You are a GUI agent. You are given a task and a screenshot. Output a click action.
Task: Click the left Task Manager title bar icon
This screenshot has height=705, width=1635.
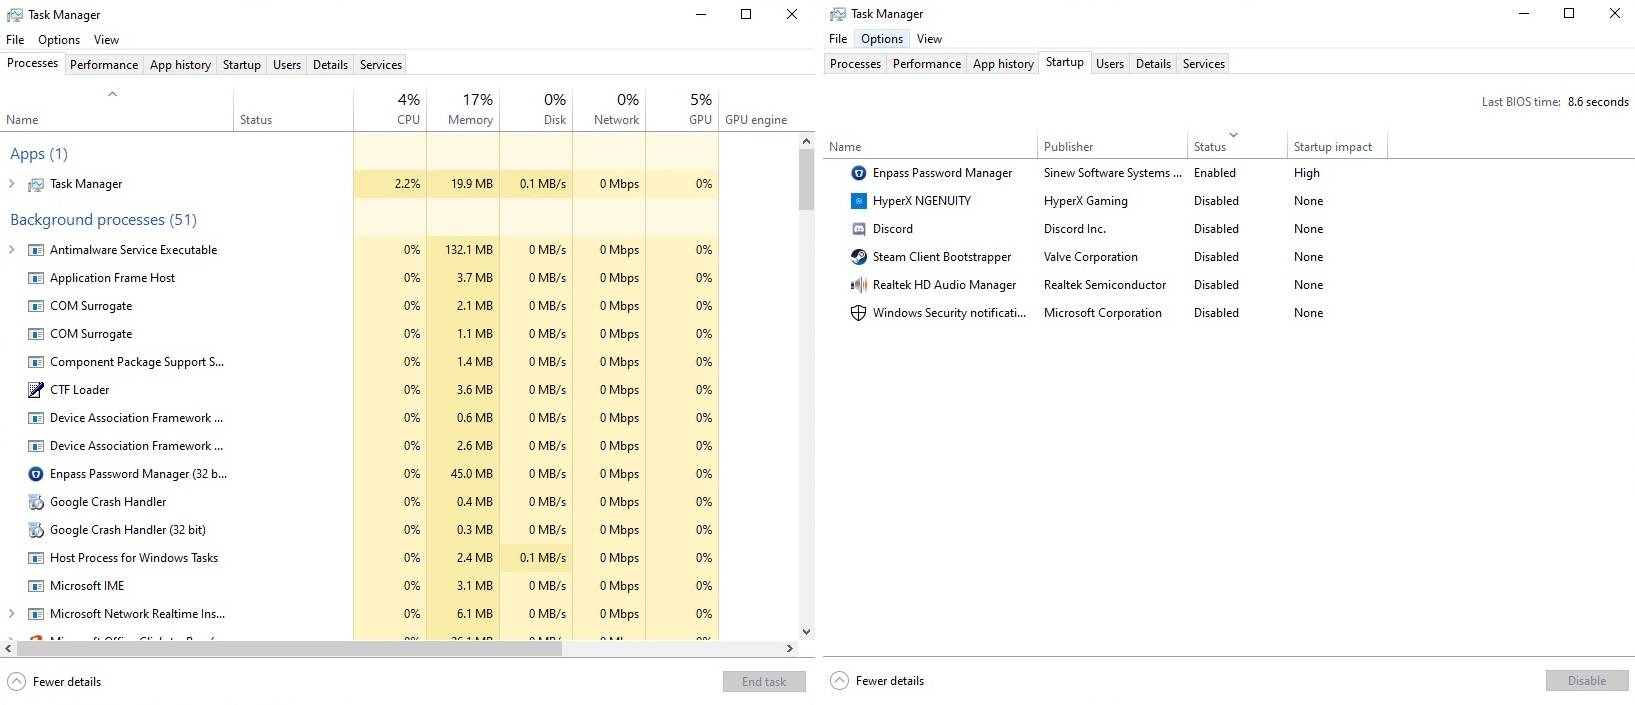point(15,15)
